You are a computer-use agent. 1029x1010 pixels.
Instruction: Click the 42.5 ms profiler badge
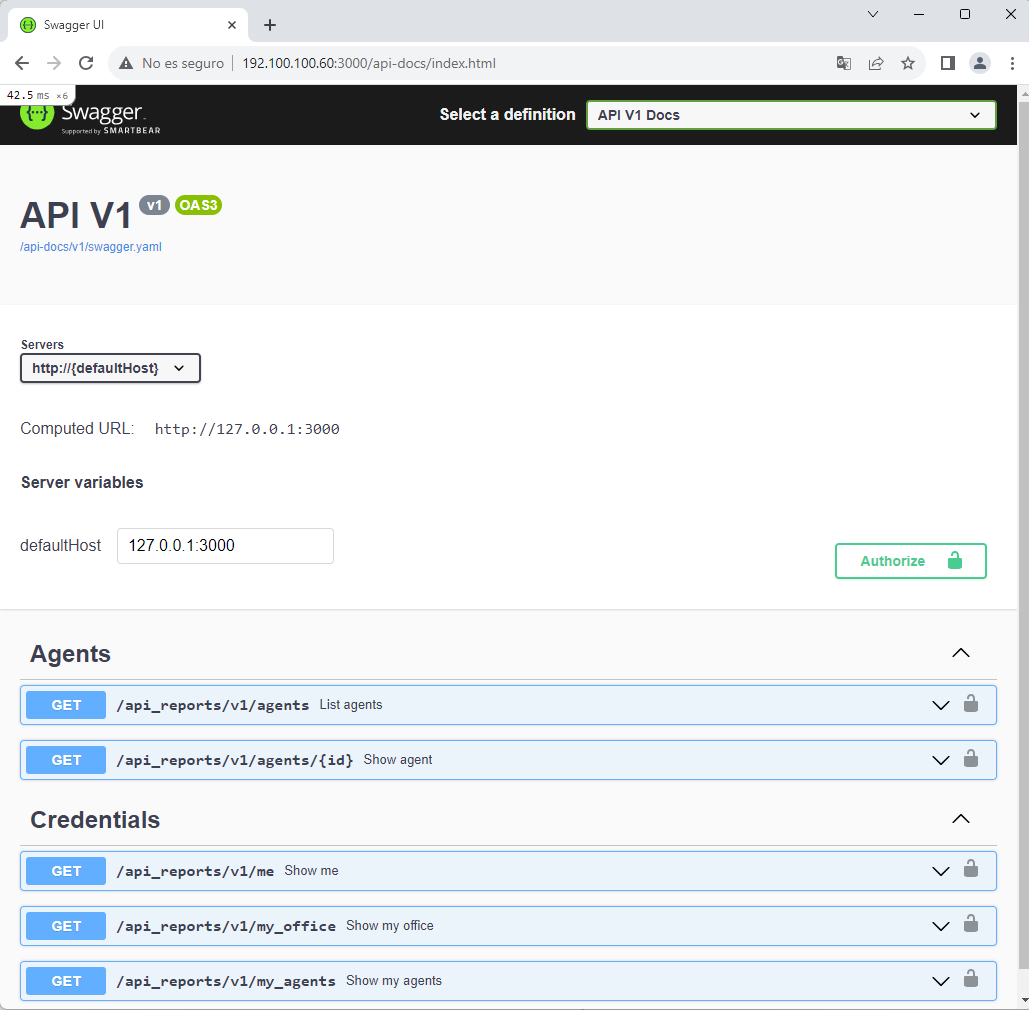coord(37,95)
